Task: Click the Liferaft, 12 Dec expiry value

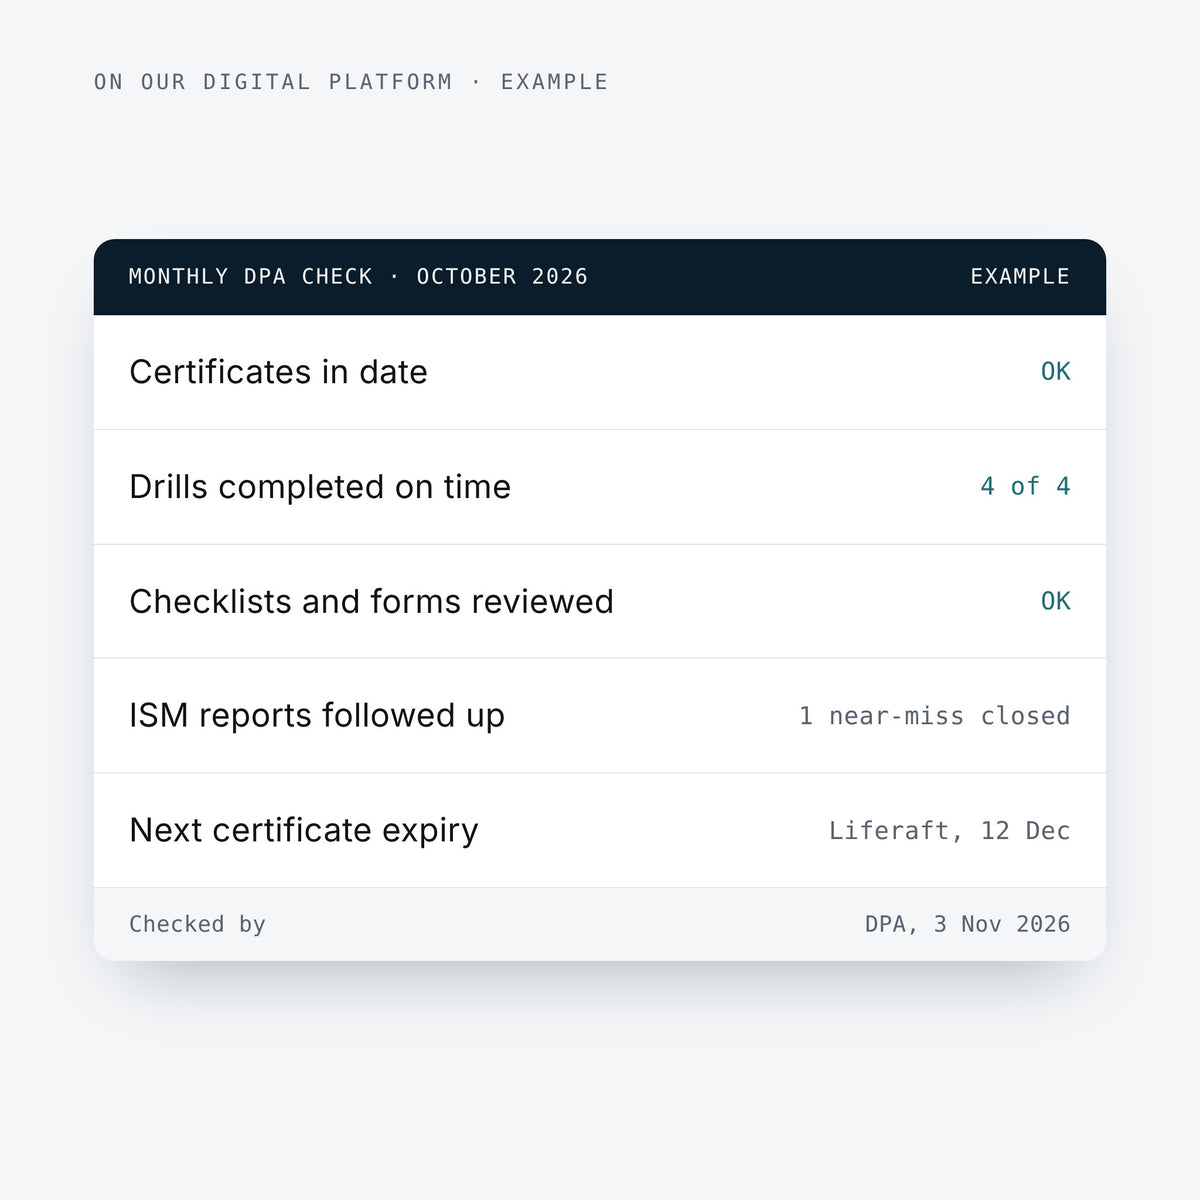Action: (949, 831)
